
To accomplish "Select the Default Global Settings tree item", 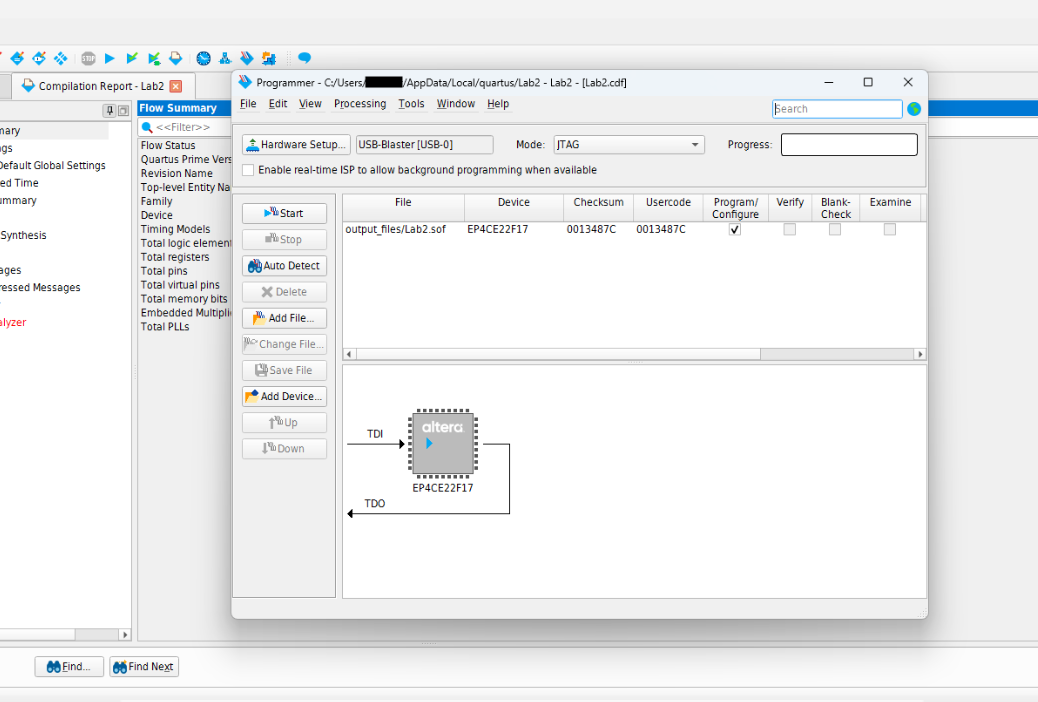I will click(x=52, y=166).
